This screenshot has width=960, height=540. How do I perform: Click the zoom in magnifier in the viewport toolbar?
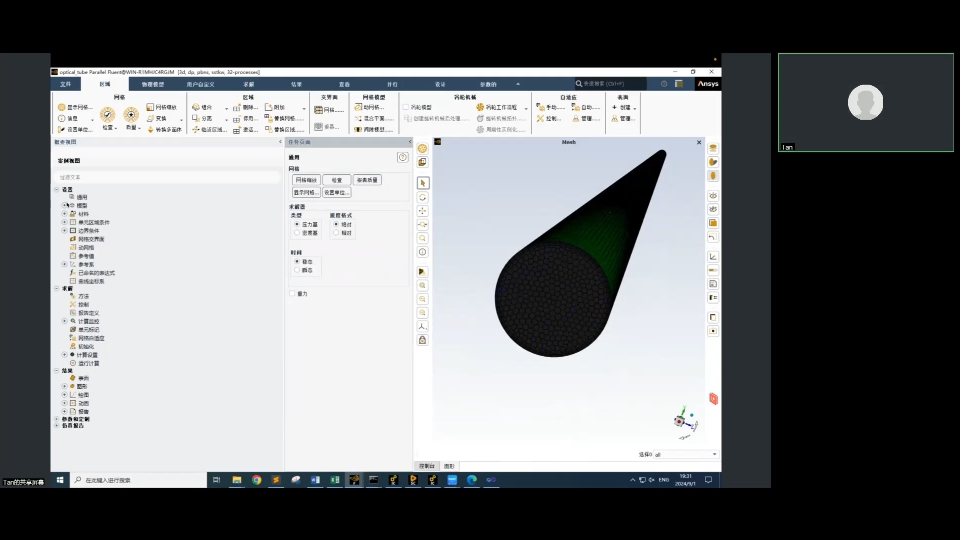coord(422,299)
